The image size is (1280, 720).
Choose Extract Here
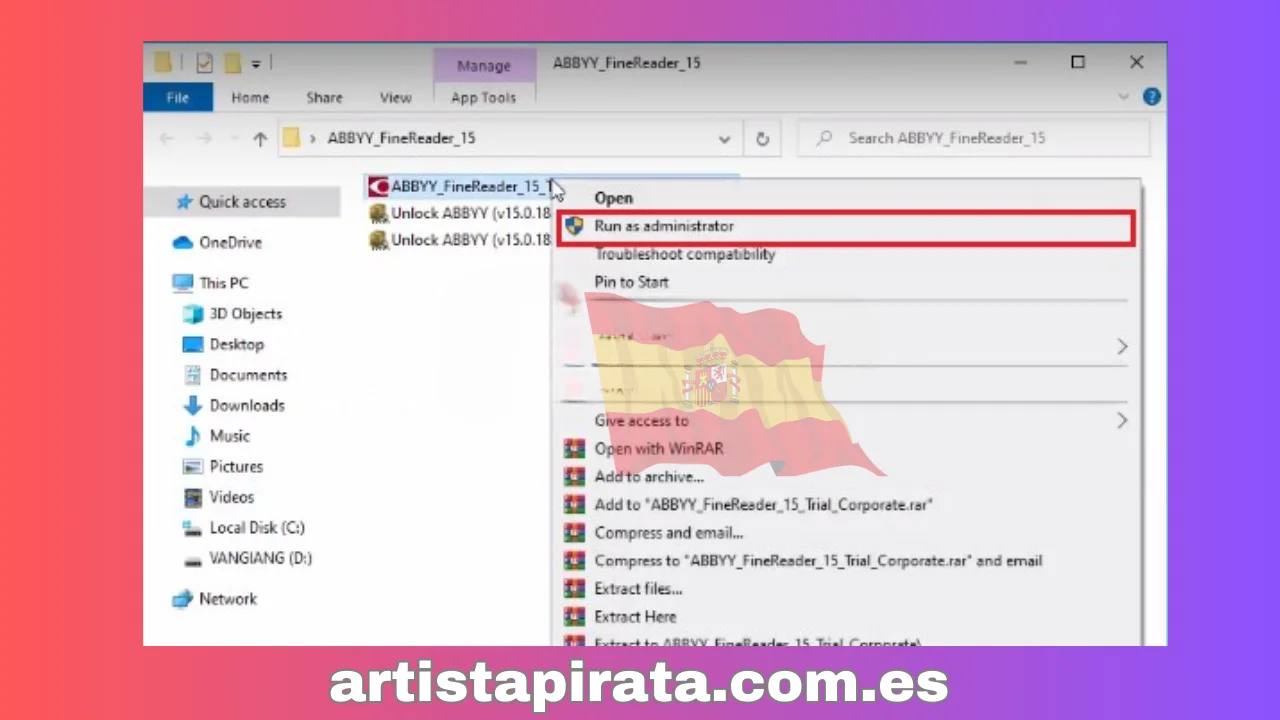pos(635,617)
